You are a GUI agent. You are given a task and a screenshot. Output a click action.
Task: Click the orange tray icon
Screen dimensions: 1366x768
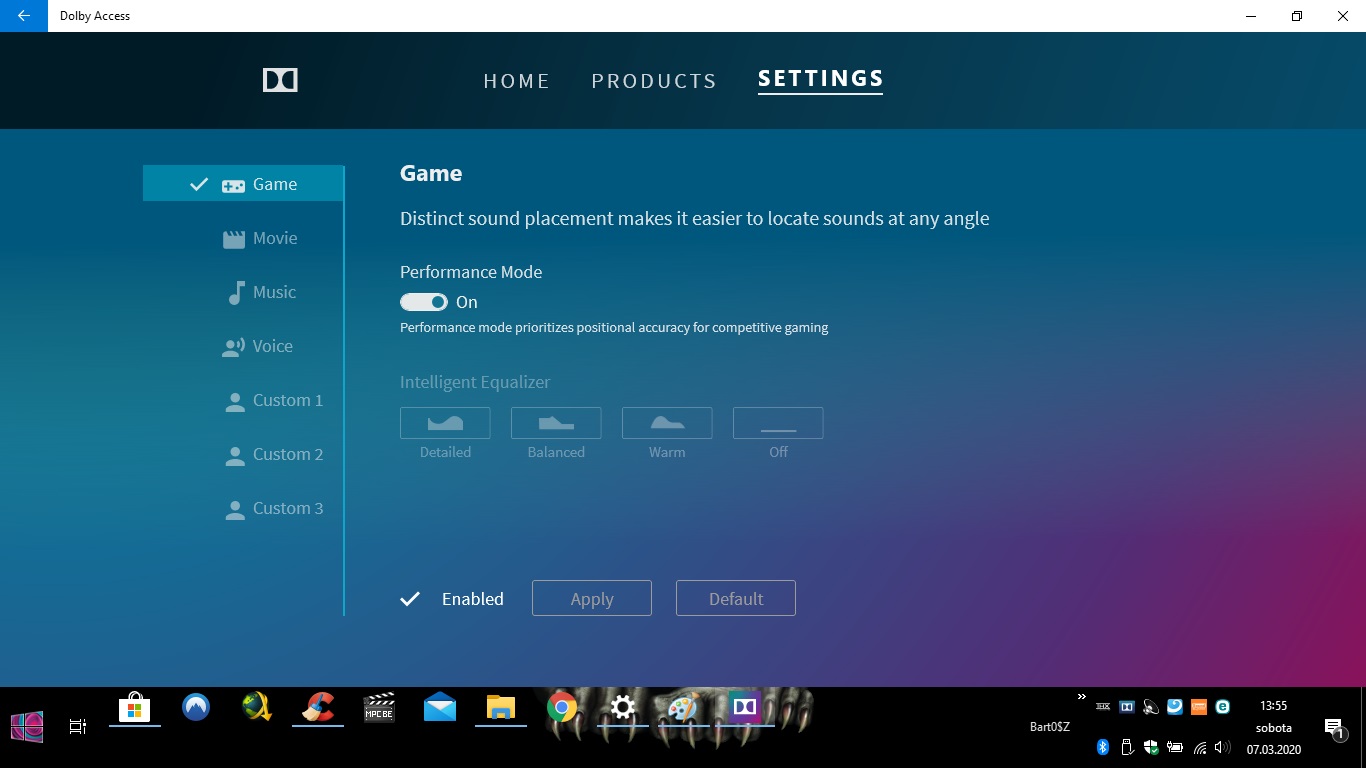[1199, 707]
